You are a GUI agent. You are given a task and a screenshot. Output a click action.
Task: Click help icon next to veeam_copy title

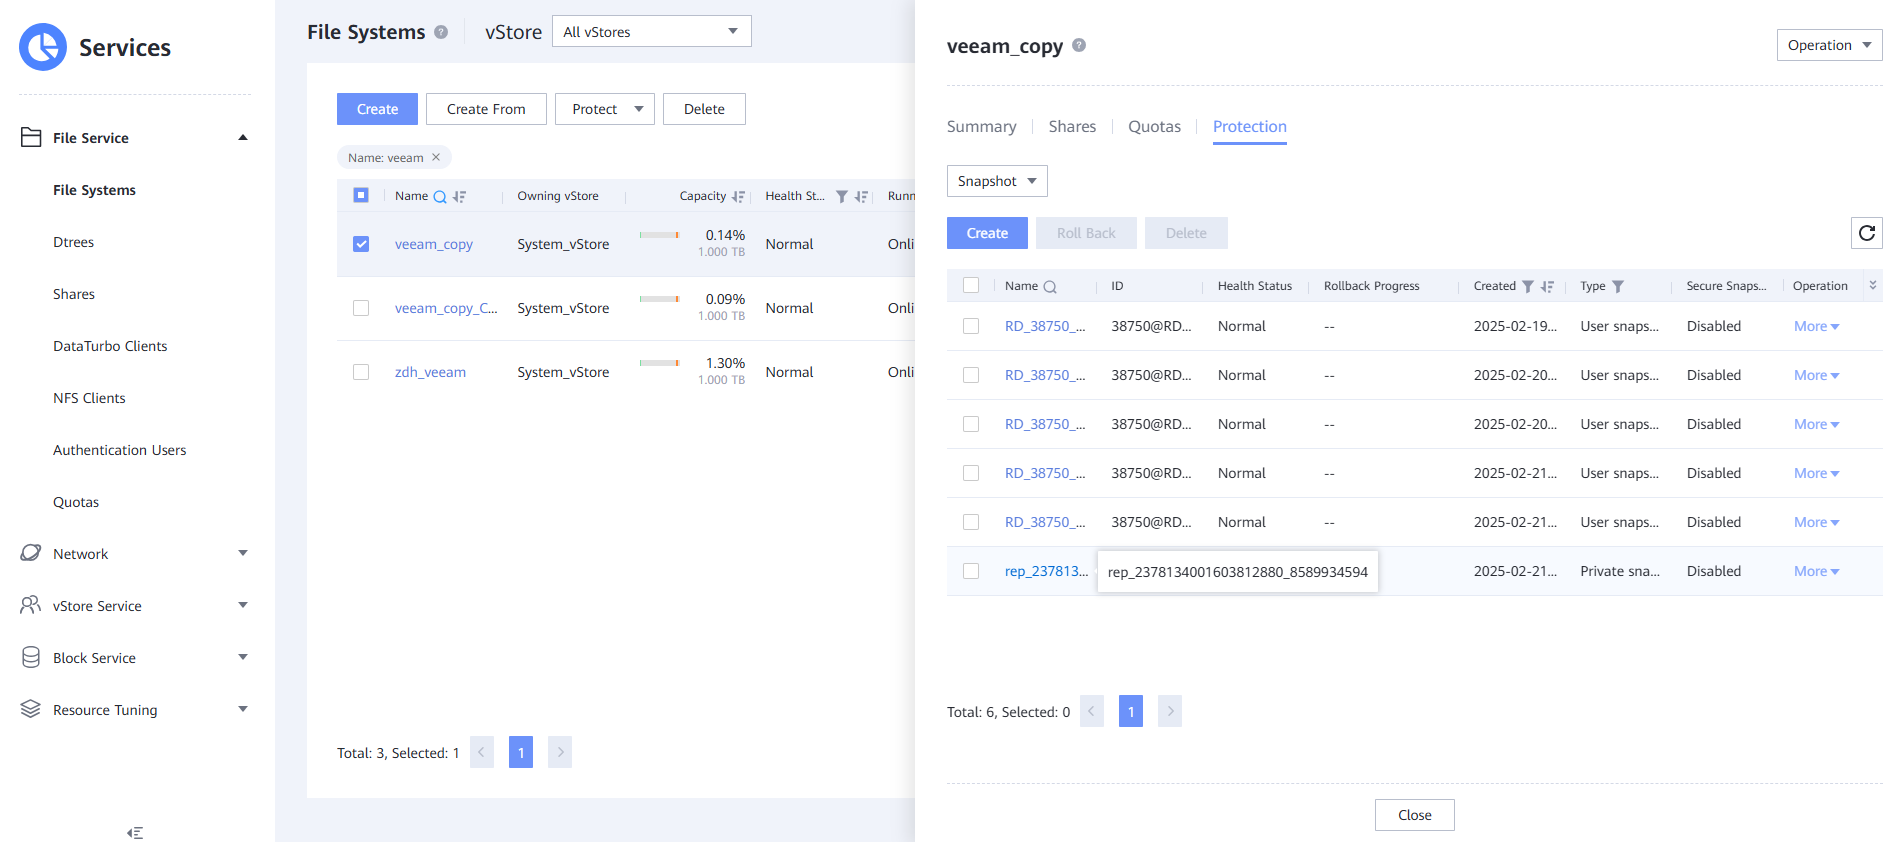1079,45
